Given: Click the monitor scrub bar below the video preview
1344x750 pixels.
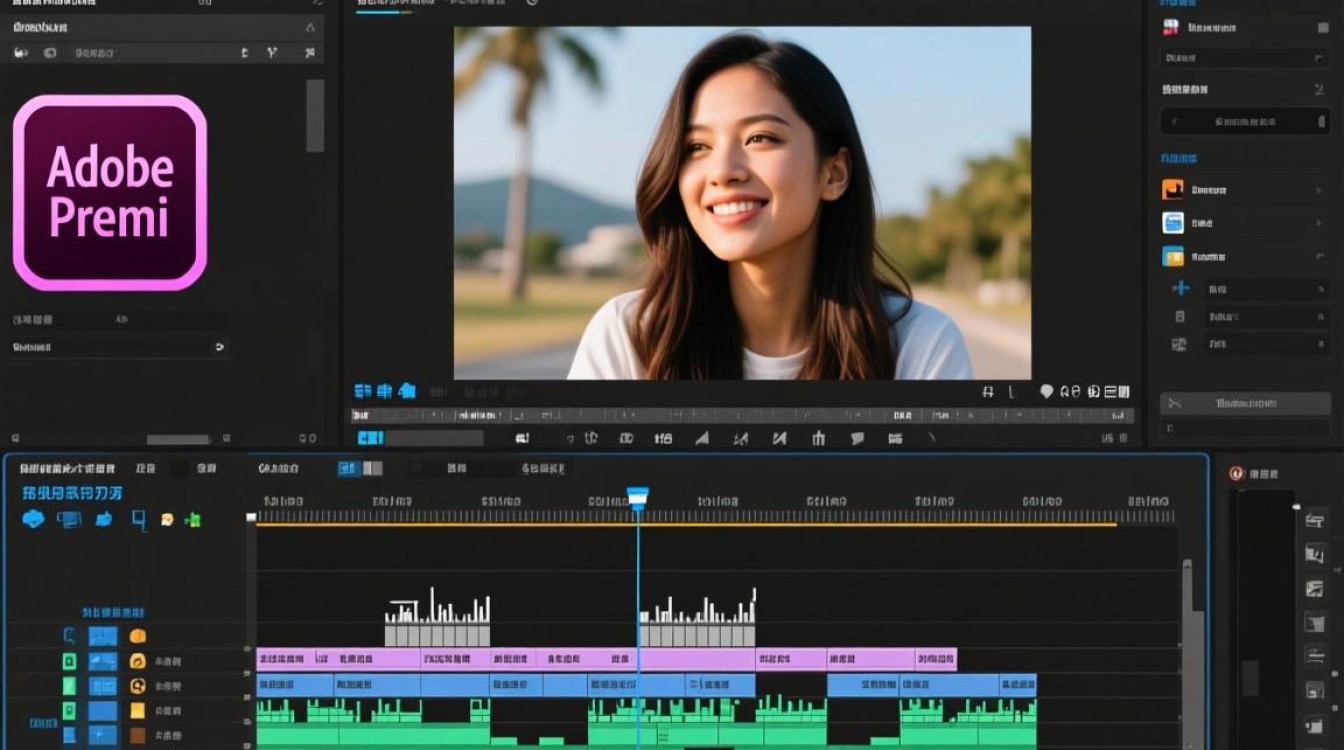Looking at the screenshot, I should point(742,414).
